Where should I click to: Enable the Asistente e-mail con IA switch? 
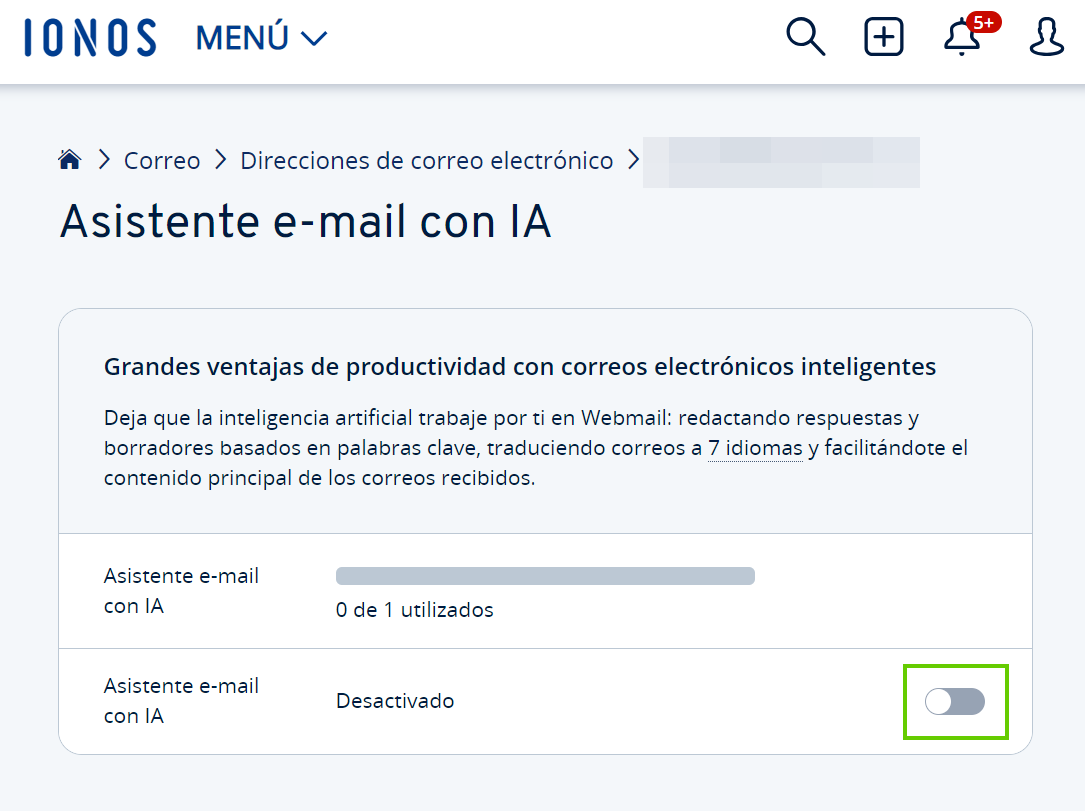pyautogui.click(x=955, y=702)
